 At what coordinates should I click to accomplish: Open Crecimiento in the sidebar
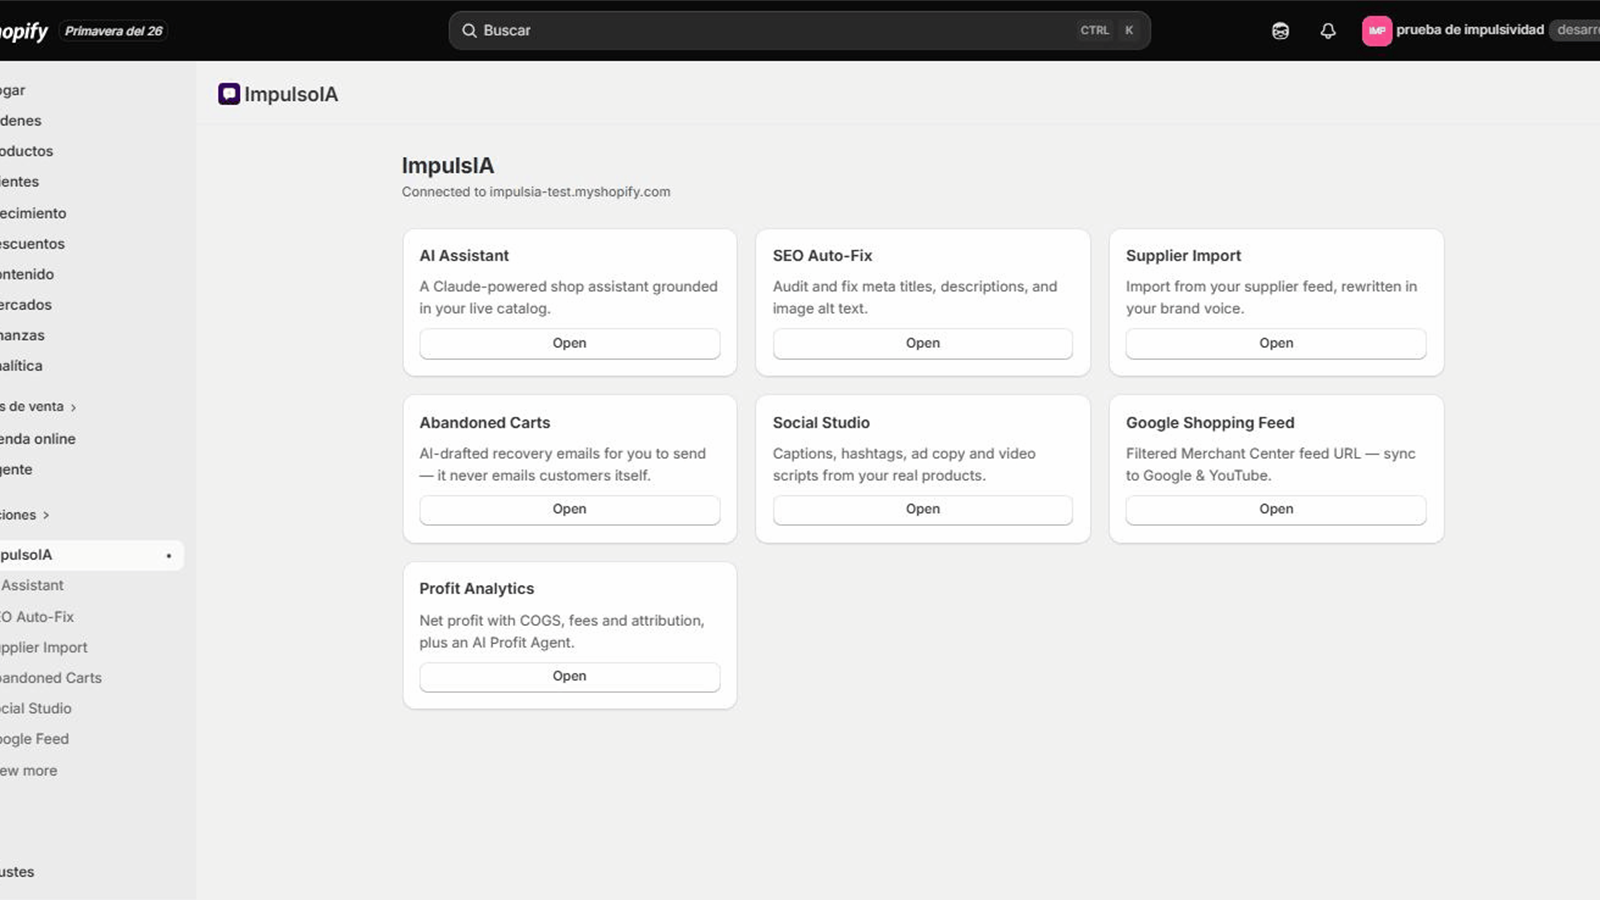point(33,213)
